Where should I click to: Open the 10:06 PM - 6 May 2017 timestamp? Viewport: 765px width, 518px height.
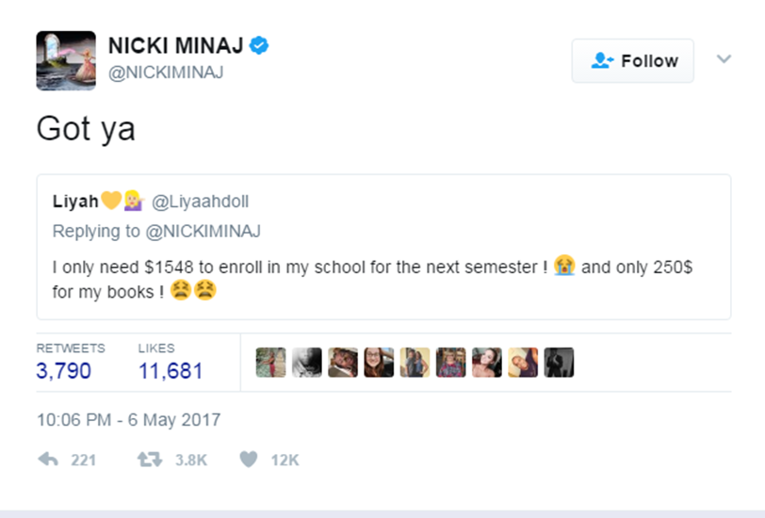(129, 420)
